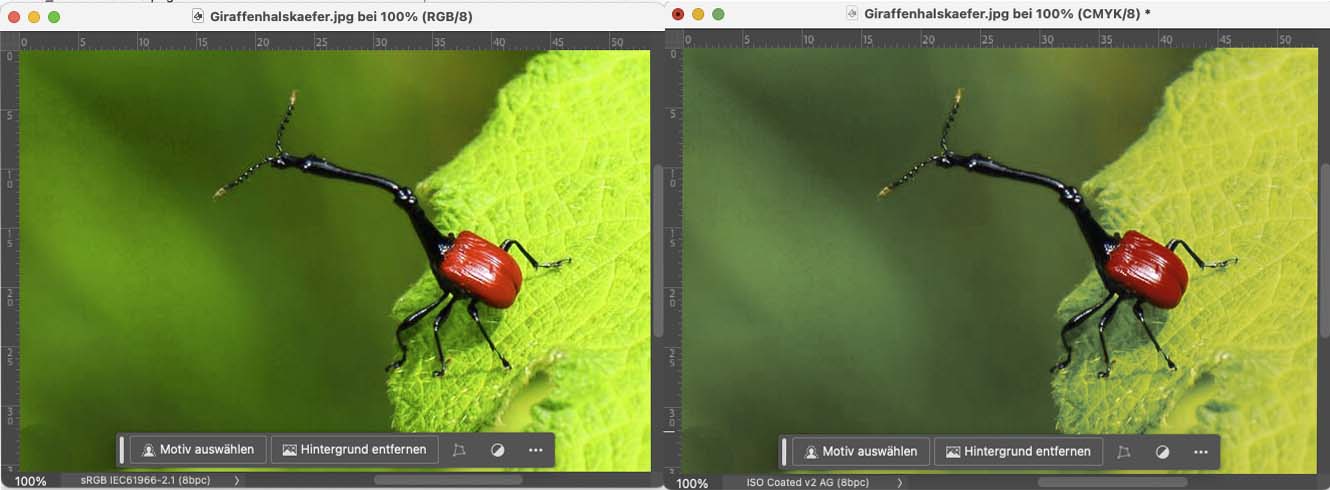The width and height of the screenshot is (1330, 490).
Task: Click the horizontal scrollbar of the RGB window
Action: 447,480
